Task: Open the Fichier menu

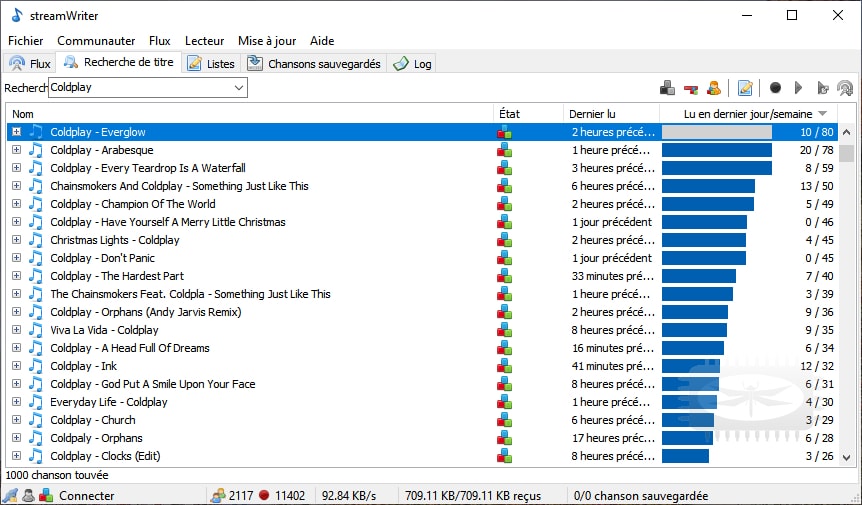Action: (26, 41)
